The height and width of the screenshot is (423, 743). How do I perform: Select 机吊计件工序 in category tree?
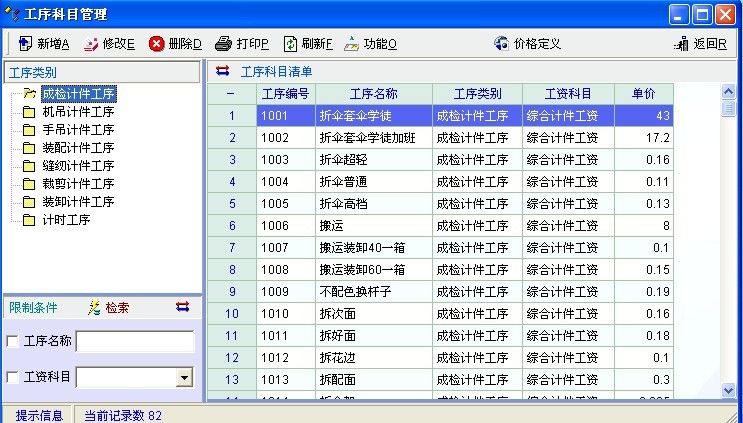(78, 112)
